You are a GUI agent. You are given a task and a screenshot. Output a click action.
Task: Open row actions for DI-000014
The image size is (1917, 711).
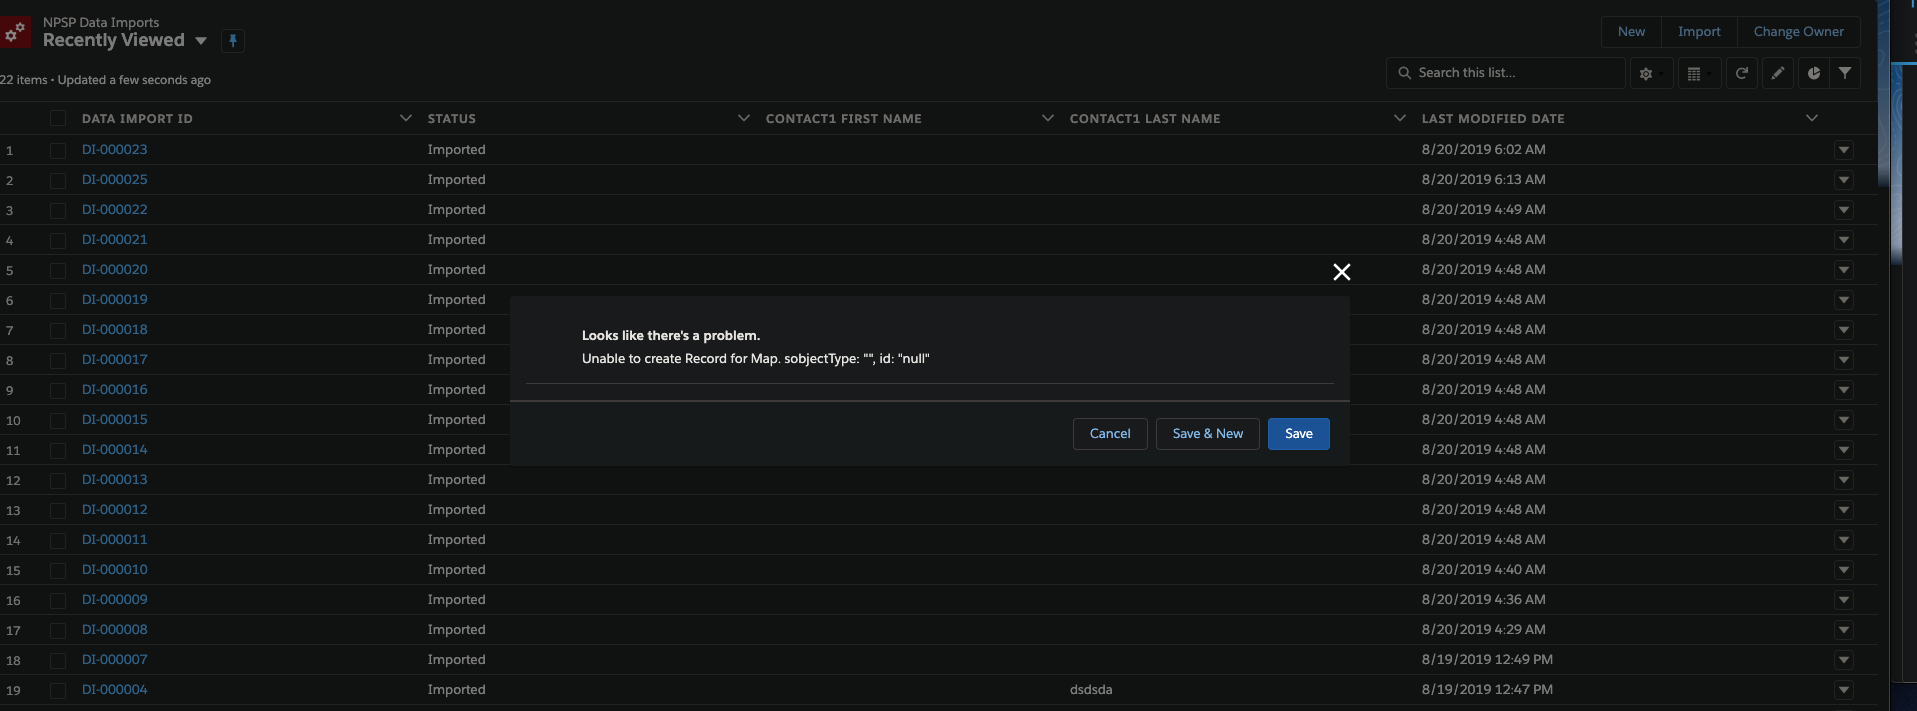[x=1844, y=450]
